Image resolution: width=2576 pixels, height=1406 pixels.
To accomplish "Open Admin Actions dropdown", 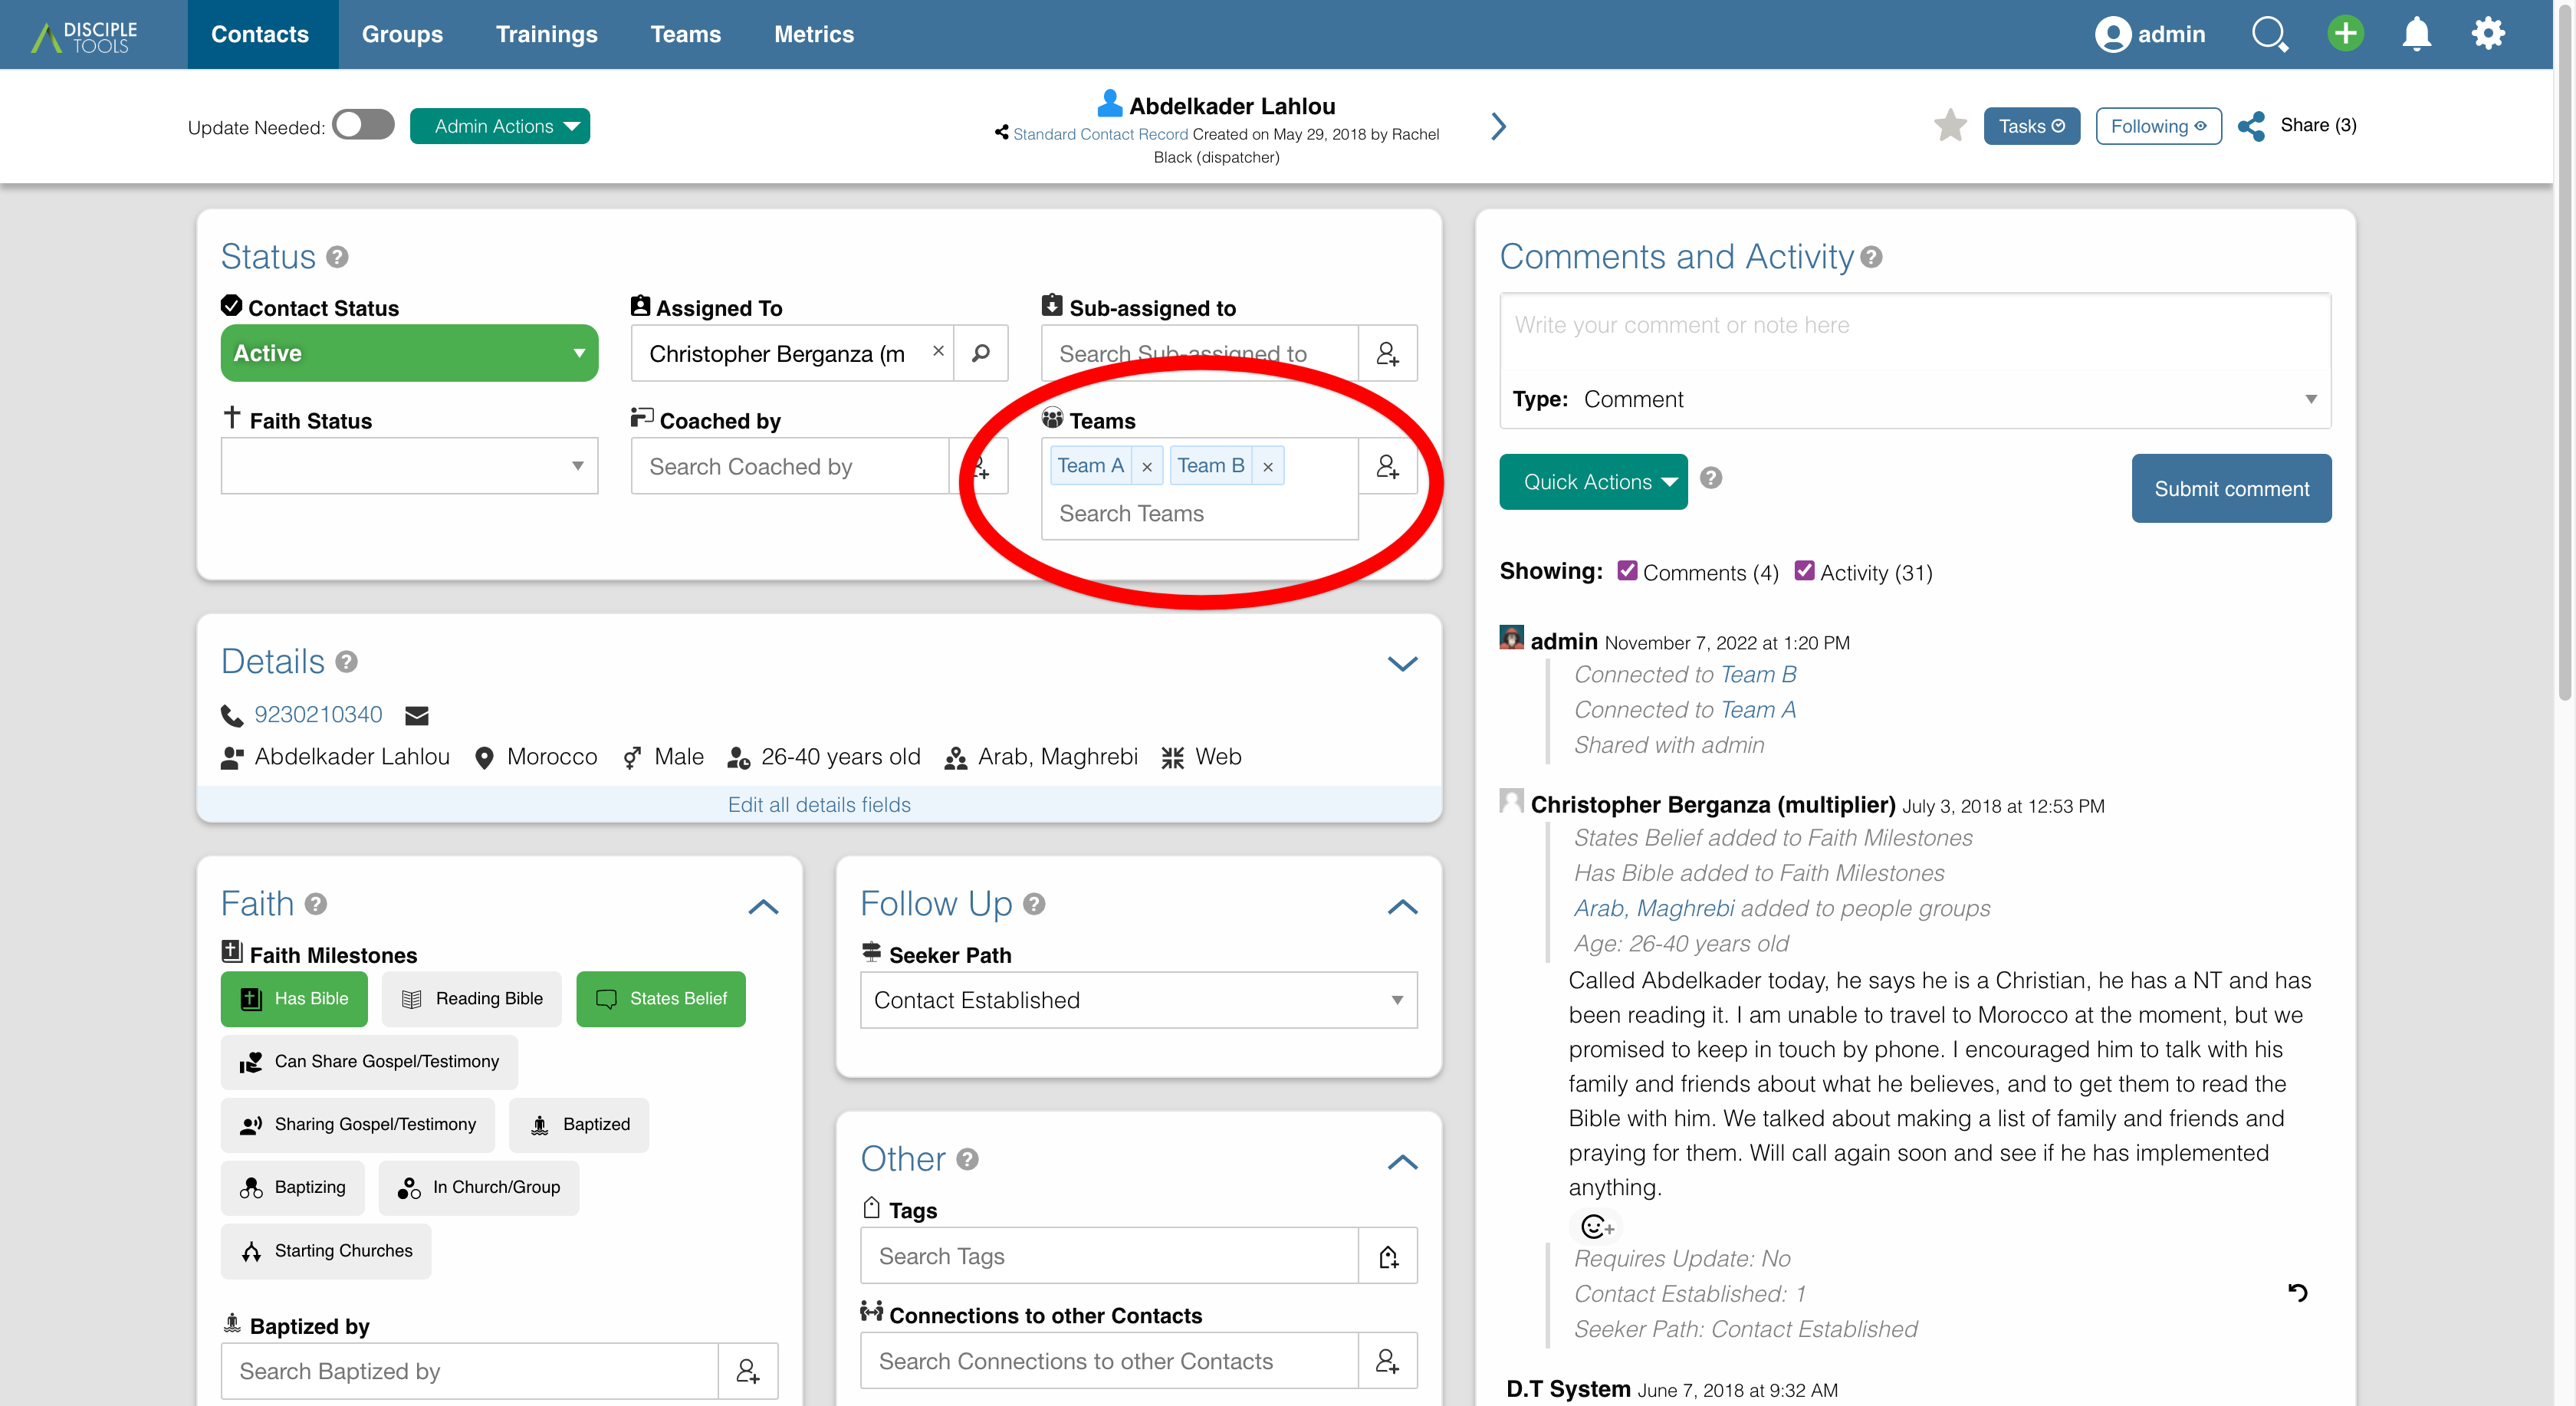I will coord(499,126).
